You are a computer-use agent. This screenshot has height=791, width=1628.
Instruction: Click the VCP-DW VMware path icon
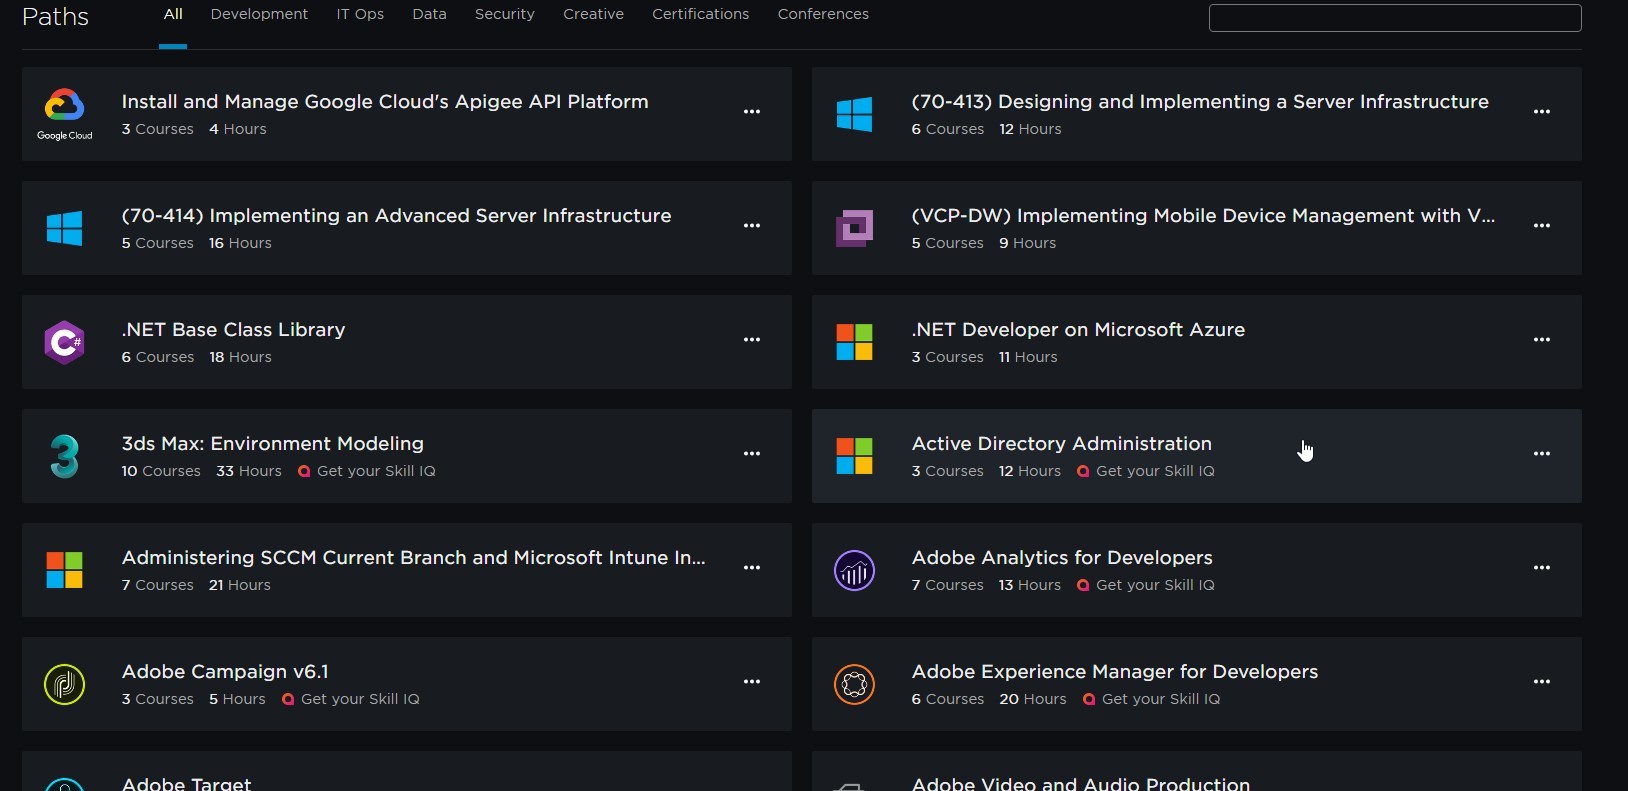(x=855, y=228)
